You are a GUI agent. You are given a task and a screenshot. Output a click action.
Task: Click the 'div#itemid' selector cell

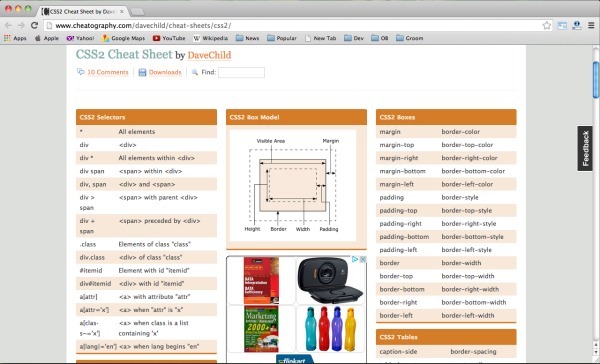[x=95, y=284]
